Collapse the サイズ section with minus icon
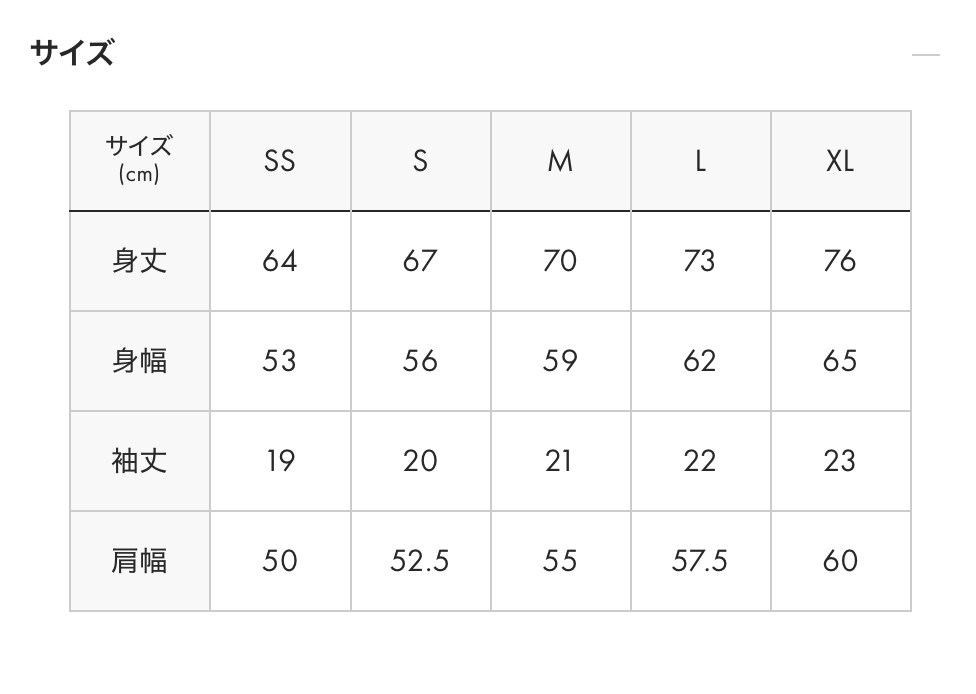This screenshot has height=694, width=976. [926, 55]
